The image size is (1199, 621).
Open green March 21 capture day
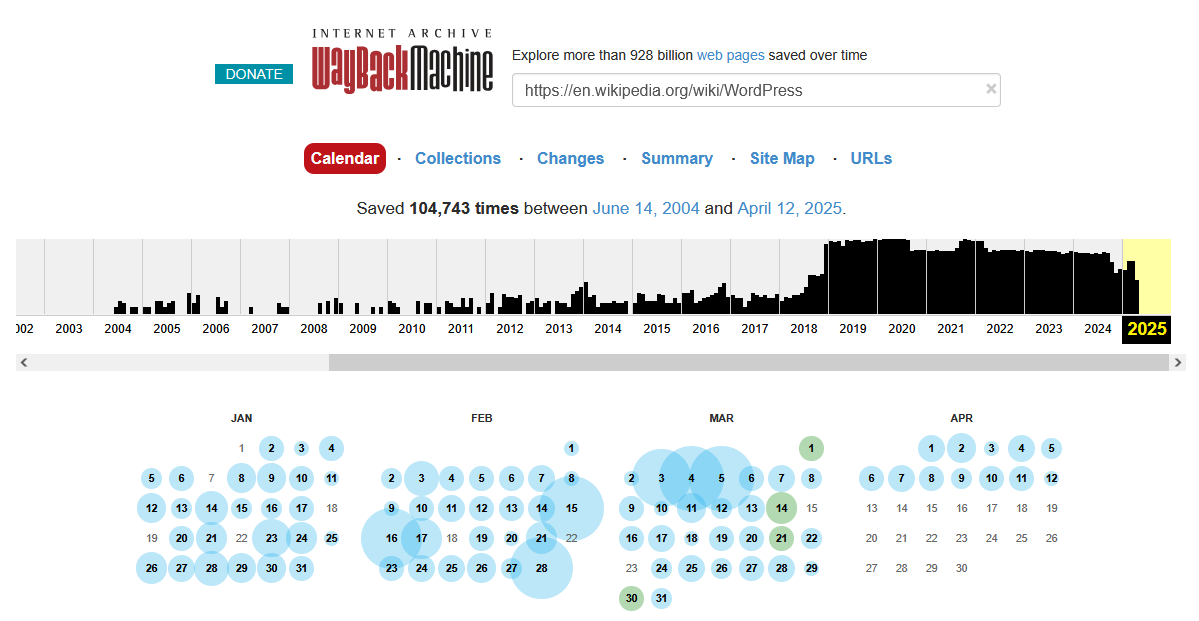[x=781, y=538]
